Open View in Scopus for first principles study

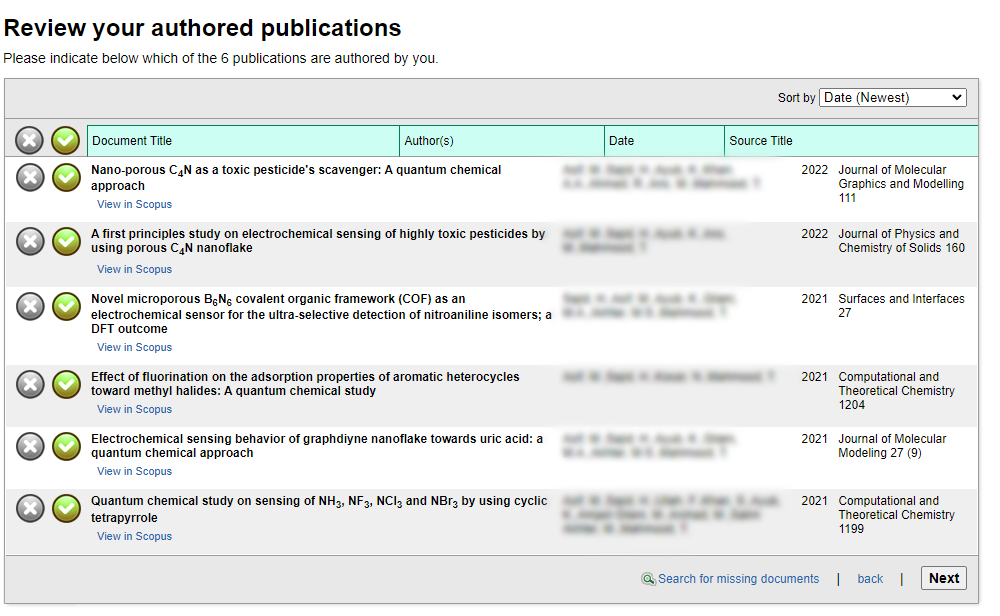[135, 269]
